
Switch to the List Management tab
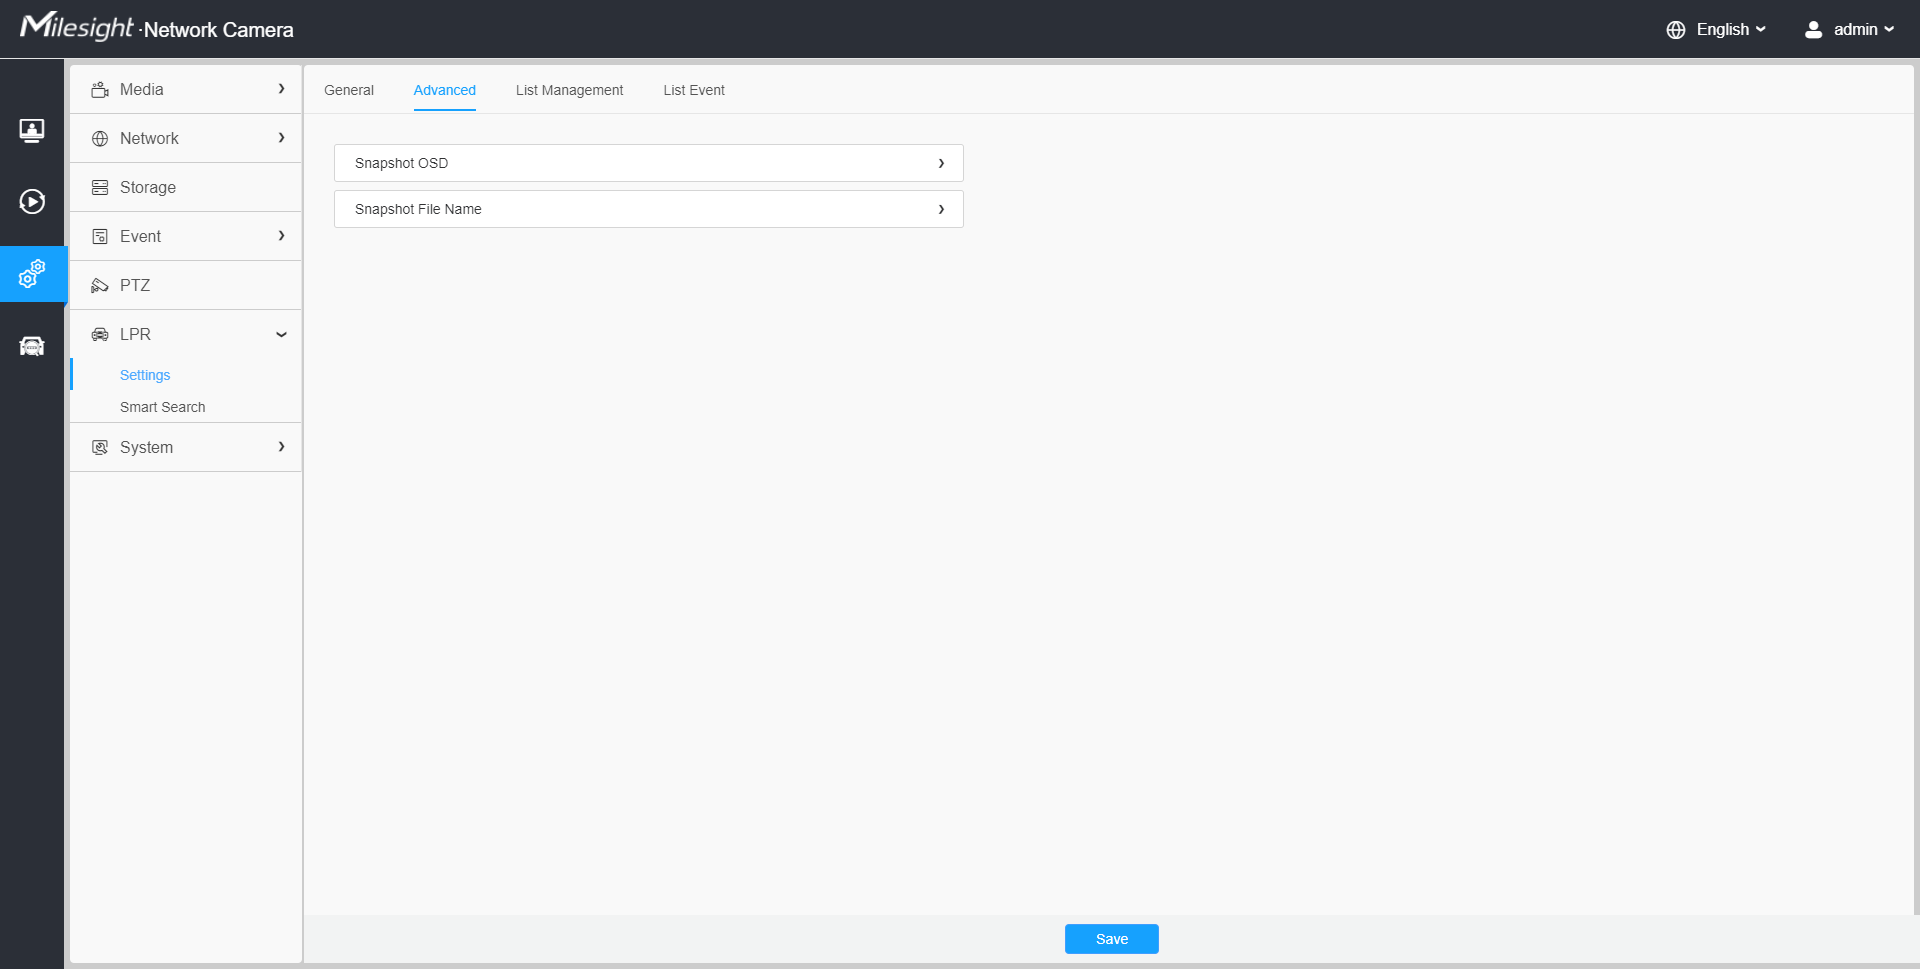pos(569,90)
